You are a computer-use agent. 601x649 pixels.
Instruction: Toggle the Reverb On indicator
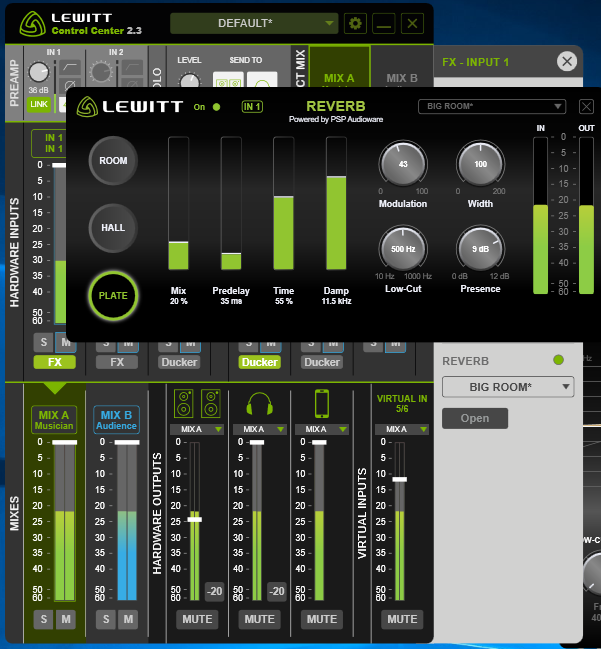(216, 107)
